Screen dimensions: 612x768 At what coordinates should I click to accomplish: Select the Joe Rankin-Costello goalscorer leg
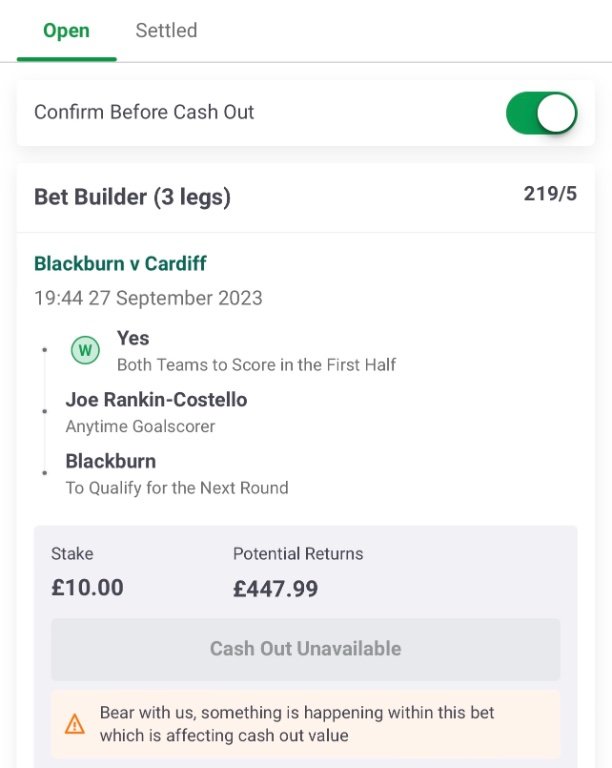[x=156, y=412]
